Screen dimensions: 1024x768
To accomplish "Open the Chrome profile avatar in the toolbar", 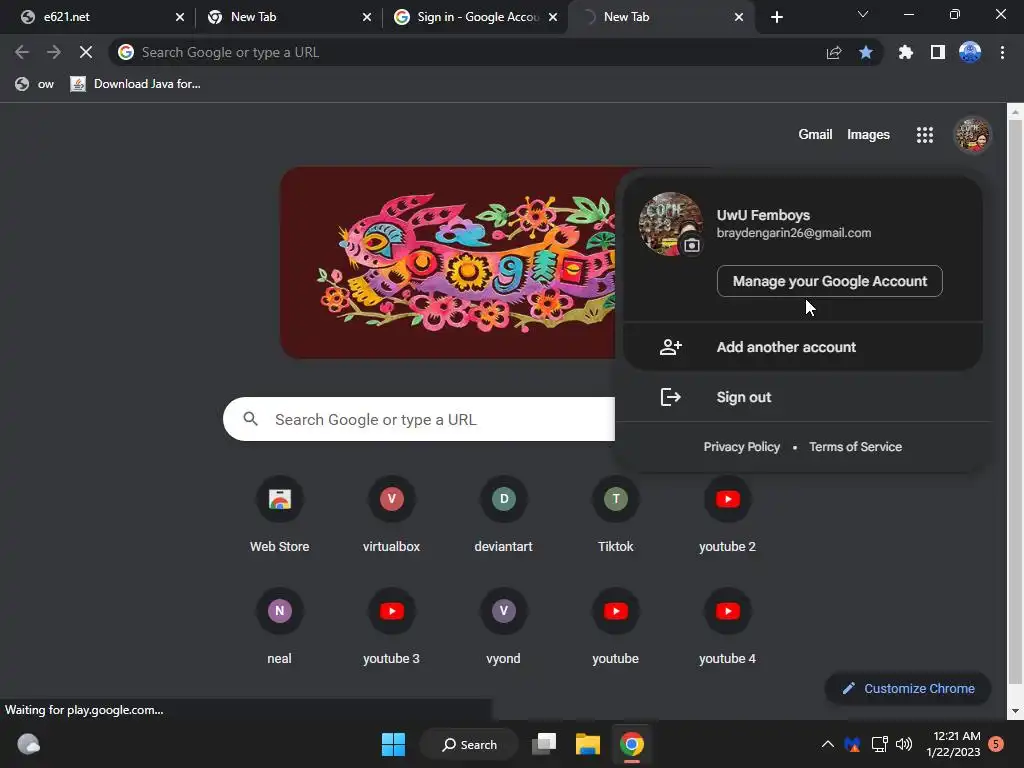I will (970, 52).
